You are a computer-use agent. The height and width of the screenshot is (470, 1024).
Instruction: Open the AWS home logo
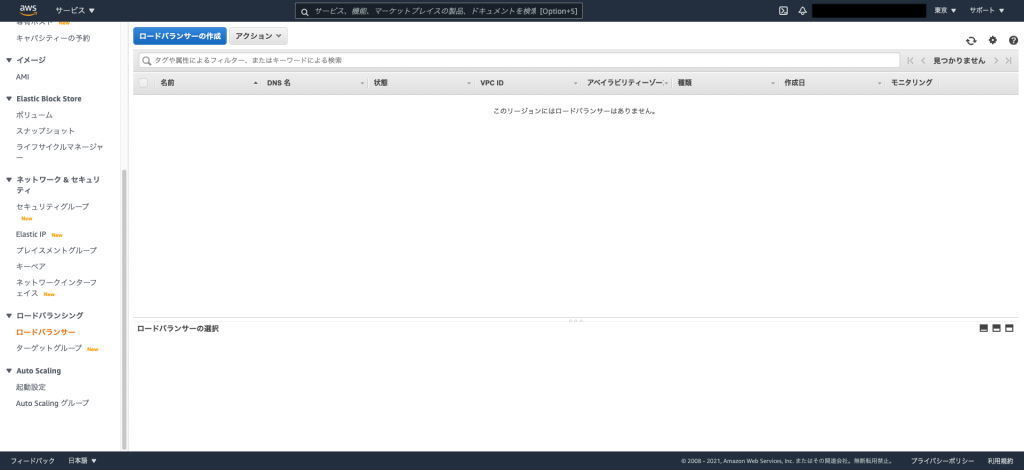pos(28,10)
